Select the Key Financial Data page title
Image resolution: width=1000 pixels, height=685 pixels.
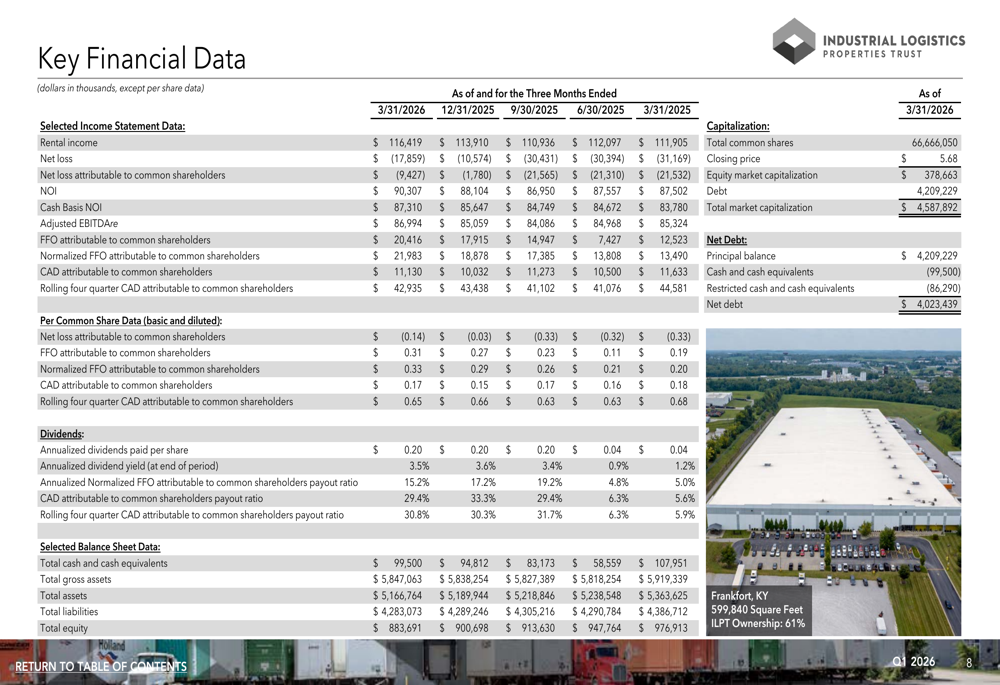(141, 59)
